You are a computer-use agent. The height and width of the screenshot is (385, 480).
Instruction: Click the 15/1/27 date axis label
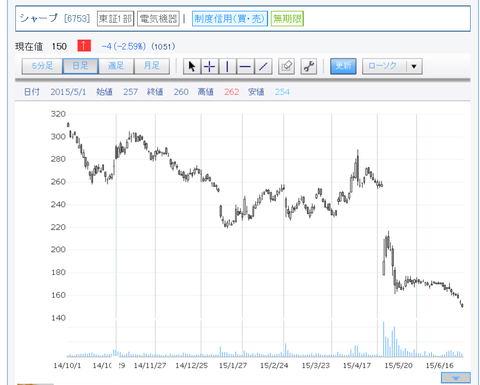click(x=233, y=365)
